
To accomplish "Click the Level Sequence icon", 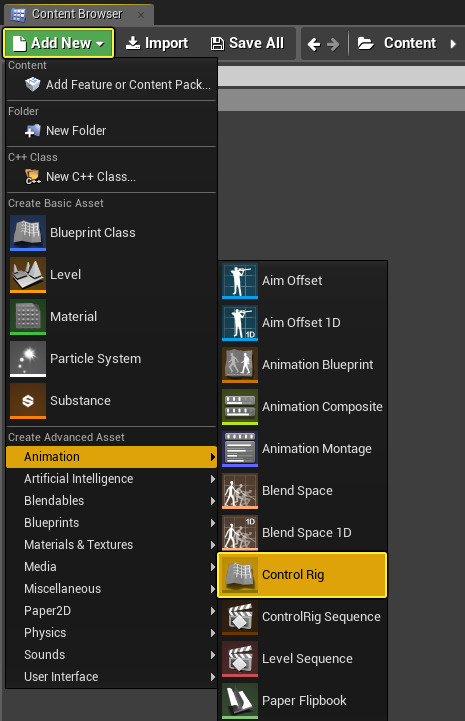I will tap(240, 659).
